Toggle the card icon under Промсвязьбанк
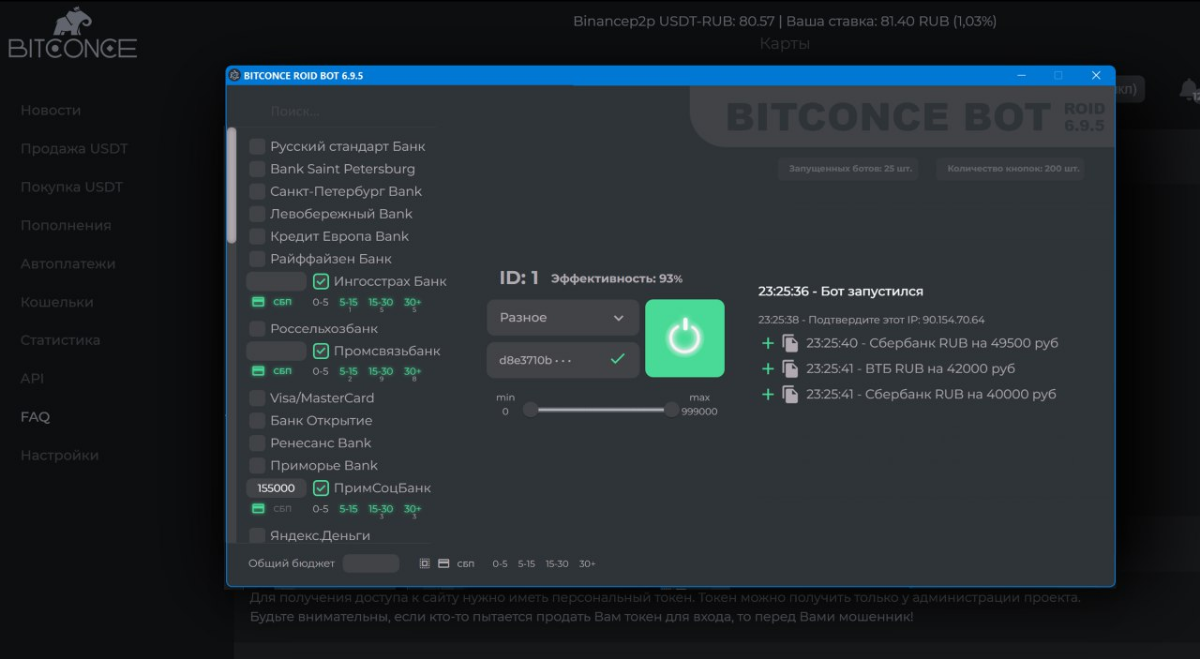1200x659 pixels. [x=257, y=371]
